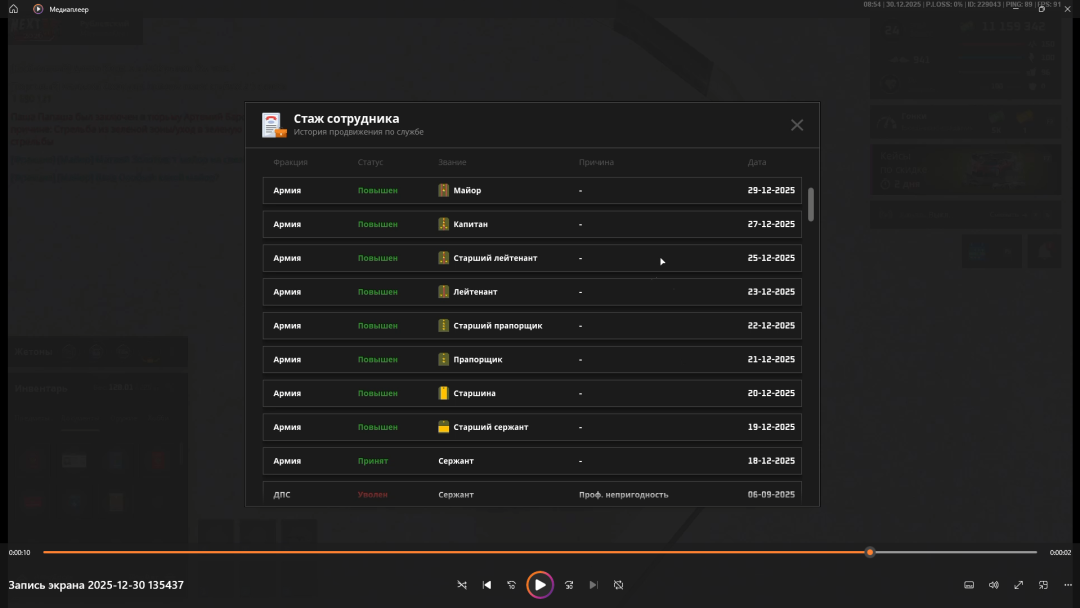Go to the previous track
This screenshot has height=608, width=1080.
pos(487,585)
